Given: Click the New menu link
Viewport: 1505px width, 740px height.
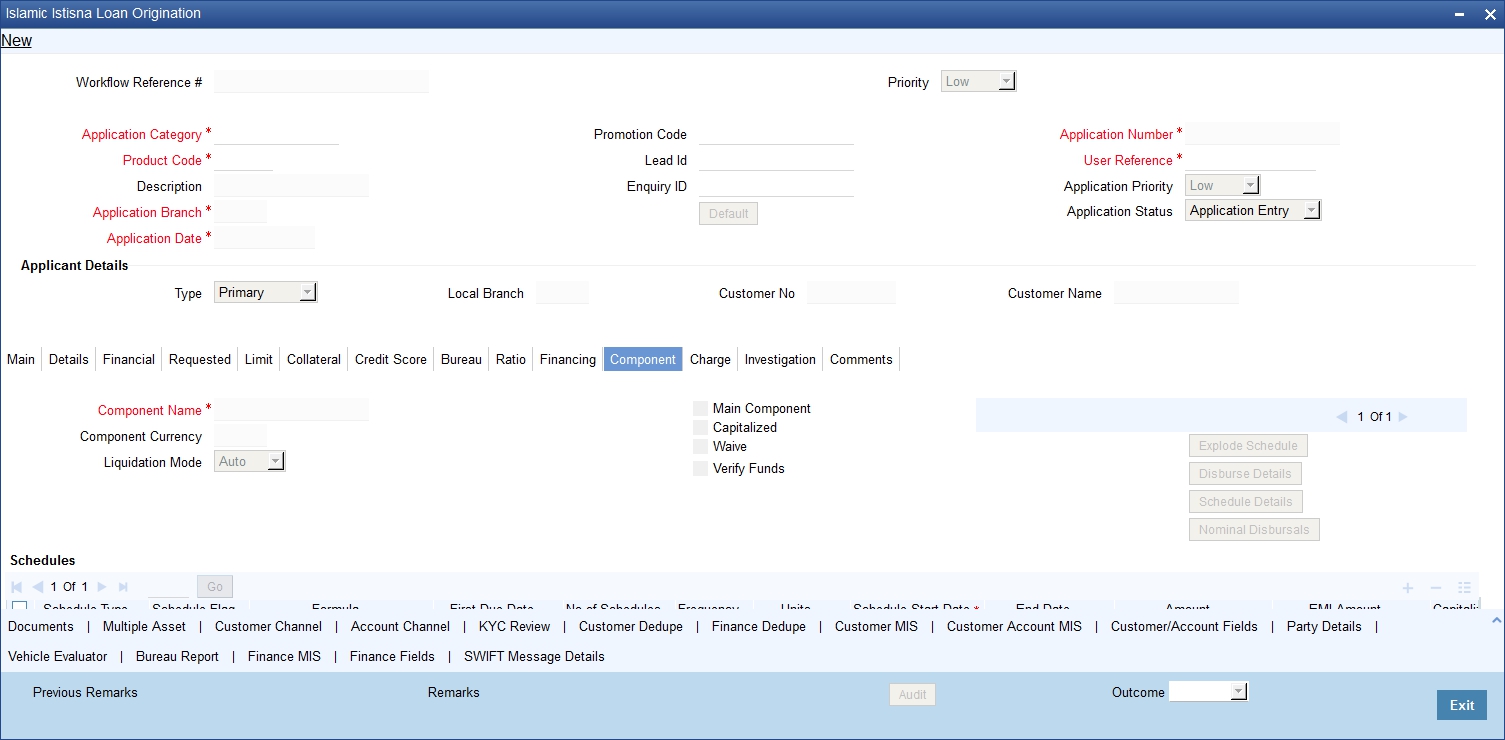Looking at the screenshot, I should [16, 41].
